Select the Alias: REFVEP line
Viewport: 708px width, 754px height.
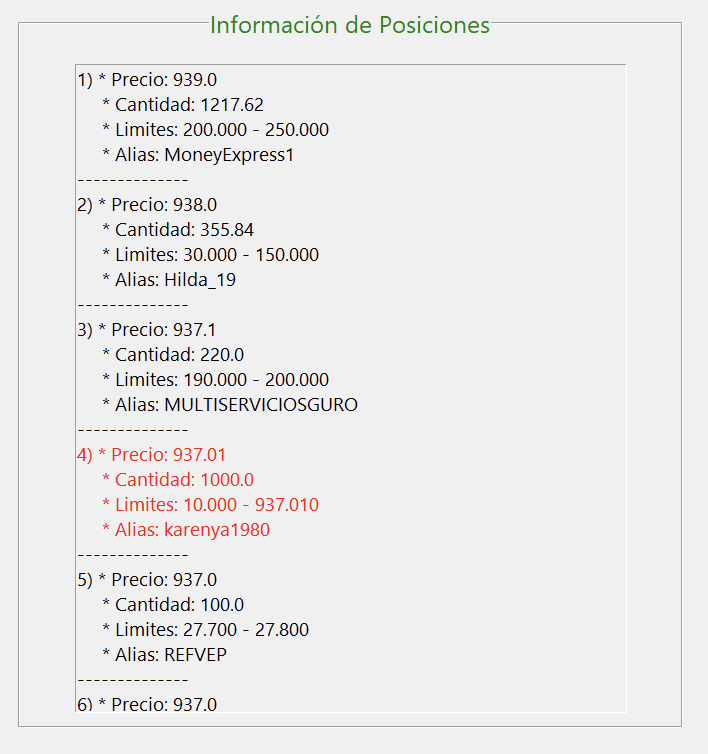click(x=164, y=655)
